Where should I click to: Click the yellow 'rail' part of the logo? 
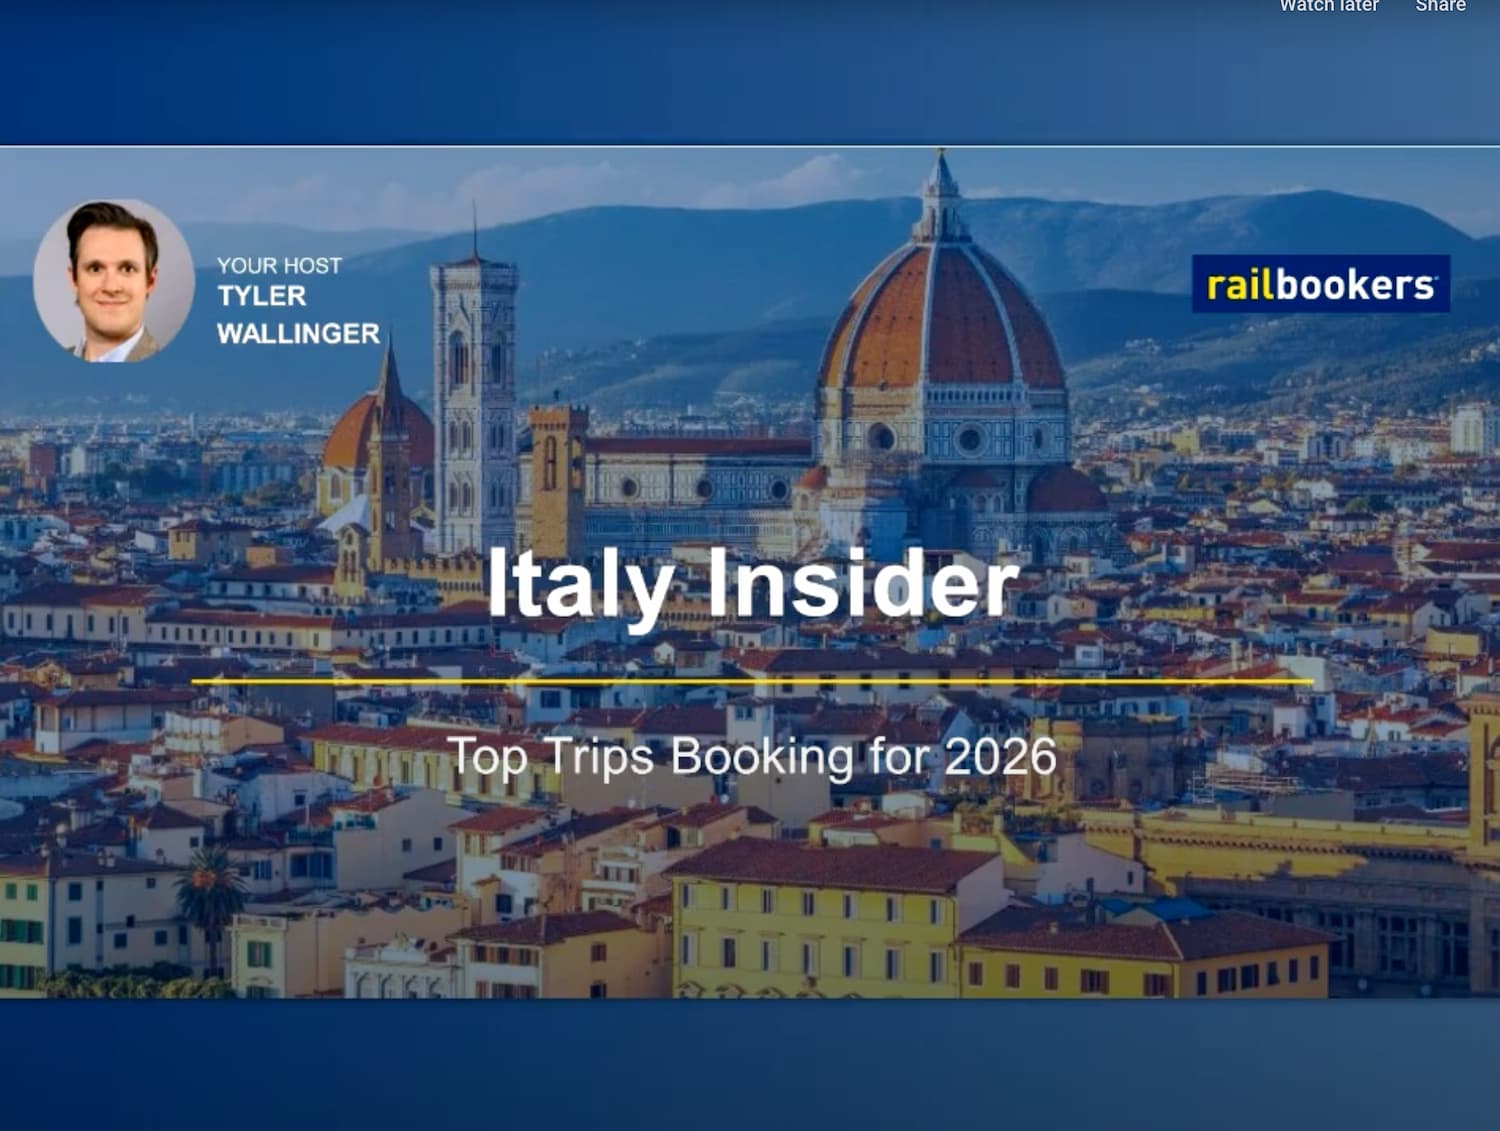[x=1240, y=285]
